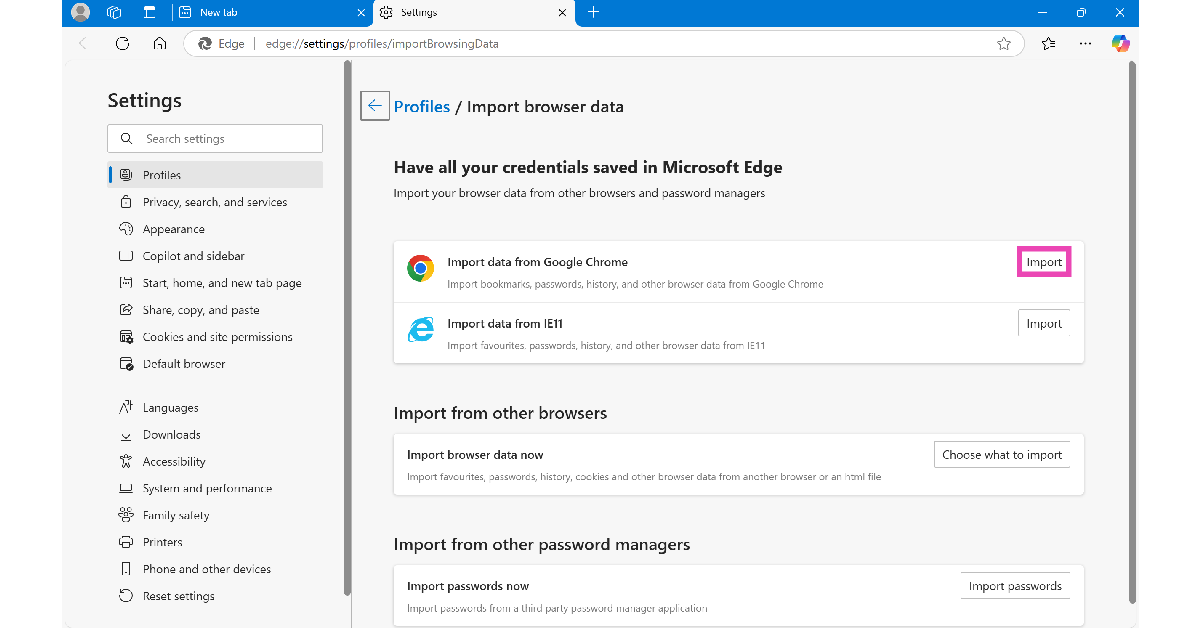Viewport: 1200px width, 628px height.
Task: Click Choose what to import button
Action: 1002,454
